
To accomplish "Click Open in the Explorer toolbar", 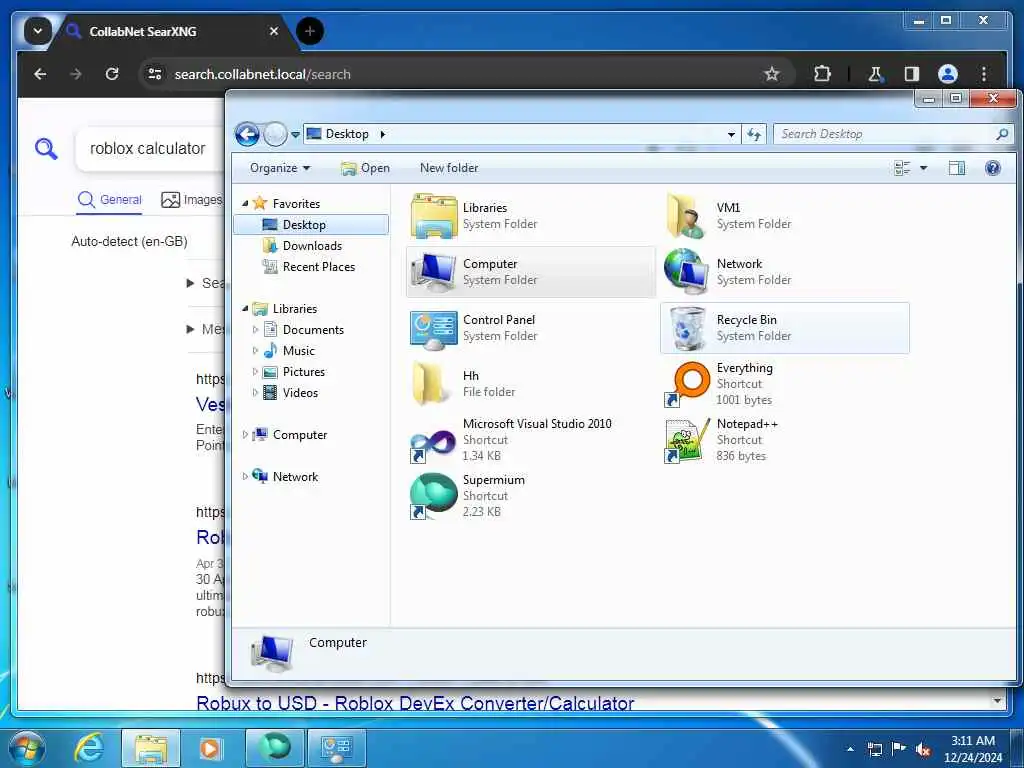I will click(366, 168).
